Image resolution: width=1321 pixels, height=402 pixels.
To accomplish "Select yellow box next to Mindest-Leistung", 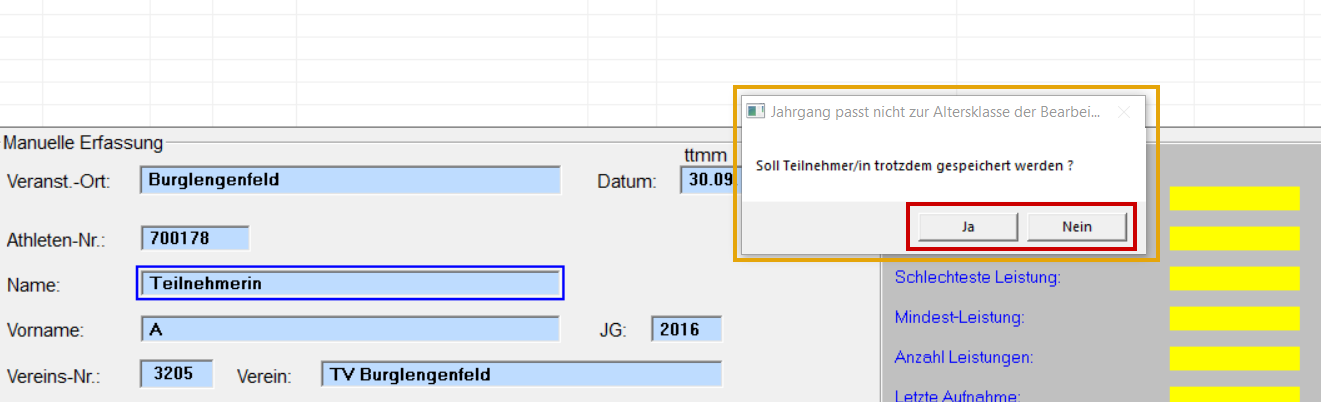I will (1234, 318).
